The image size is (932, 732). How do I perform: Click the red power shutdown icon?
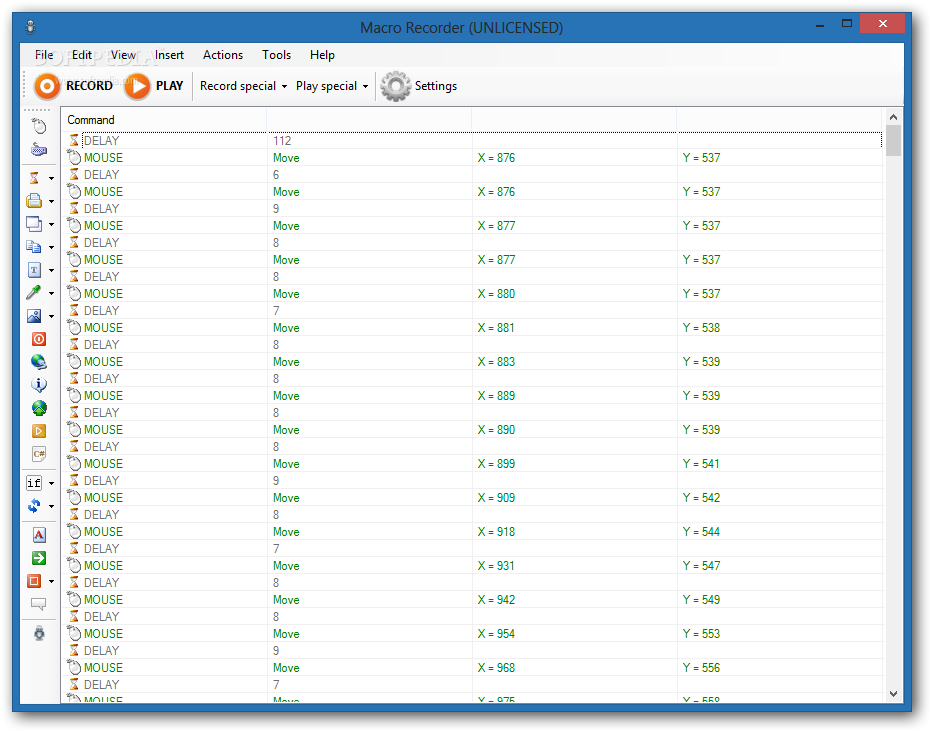pos(39,339)
